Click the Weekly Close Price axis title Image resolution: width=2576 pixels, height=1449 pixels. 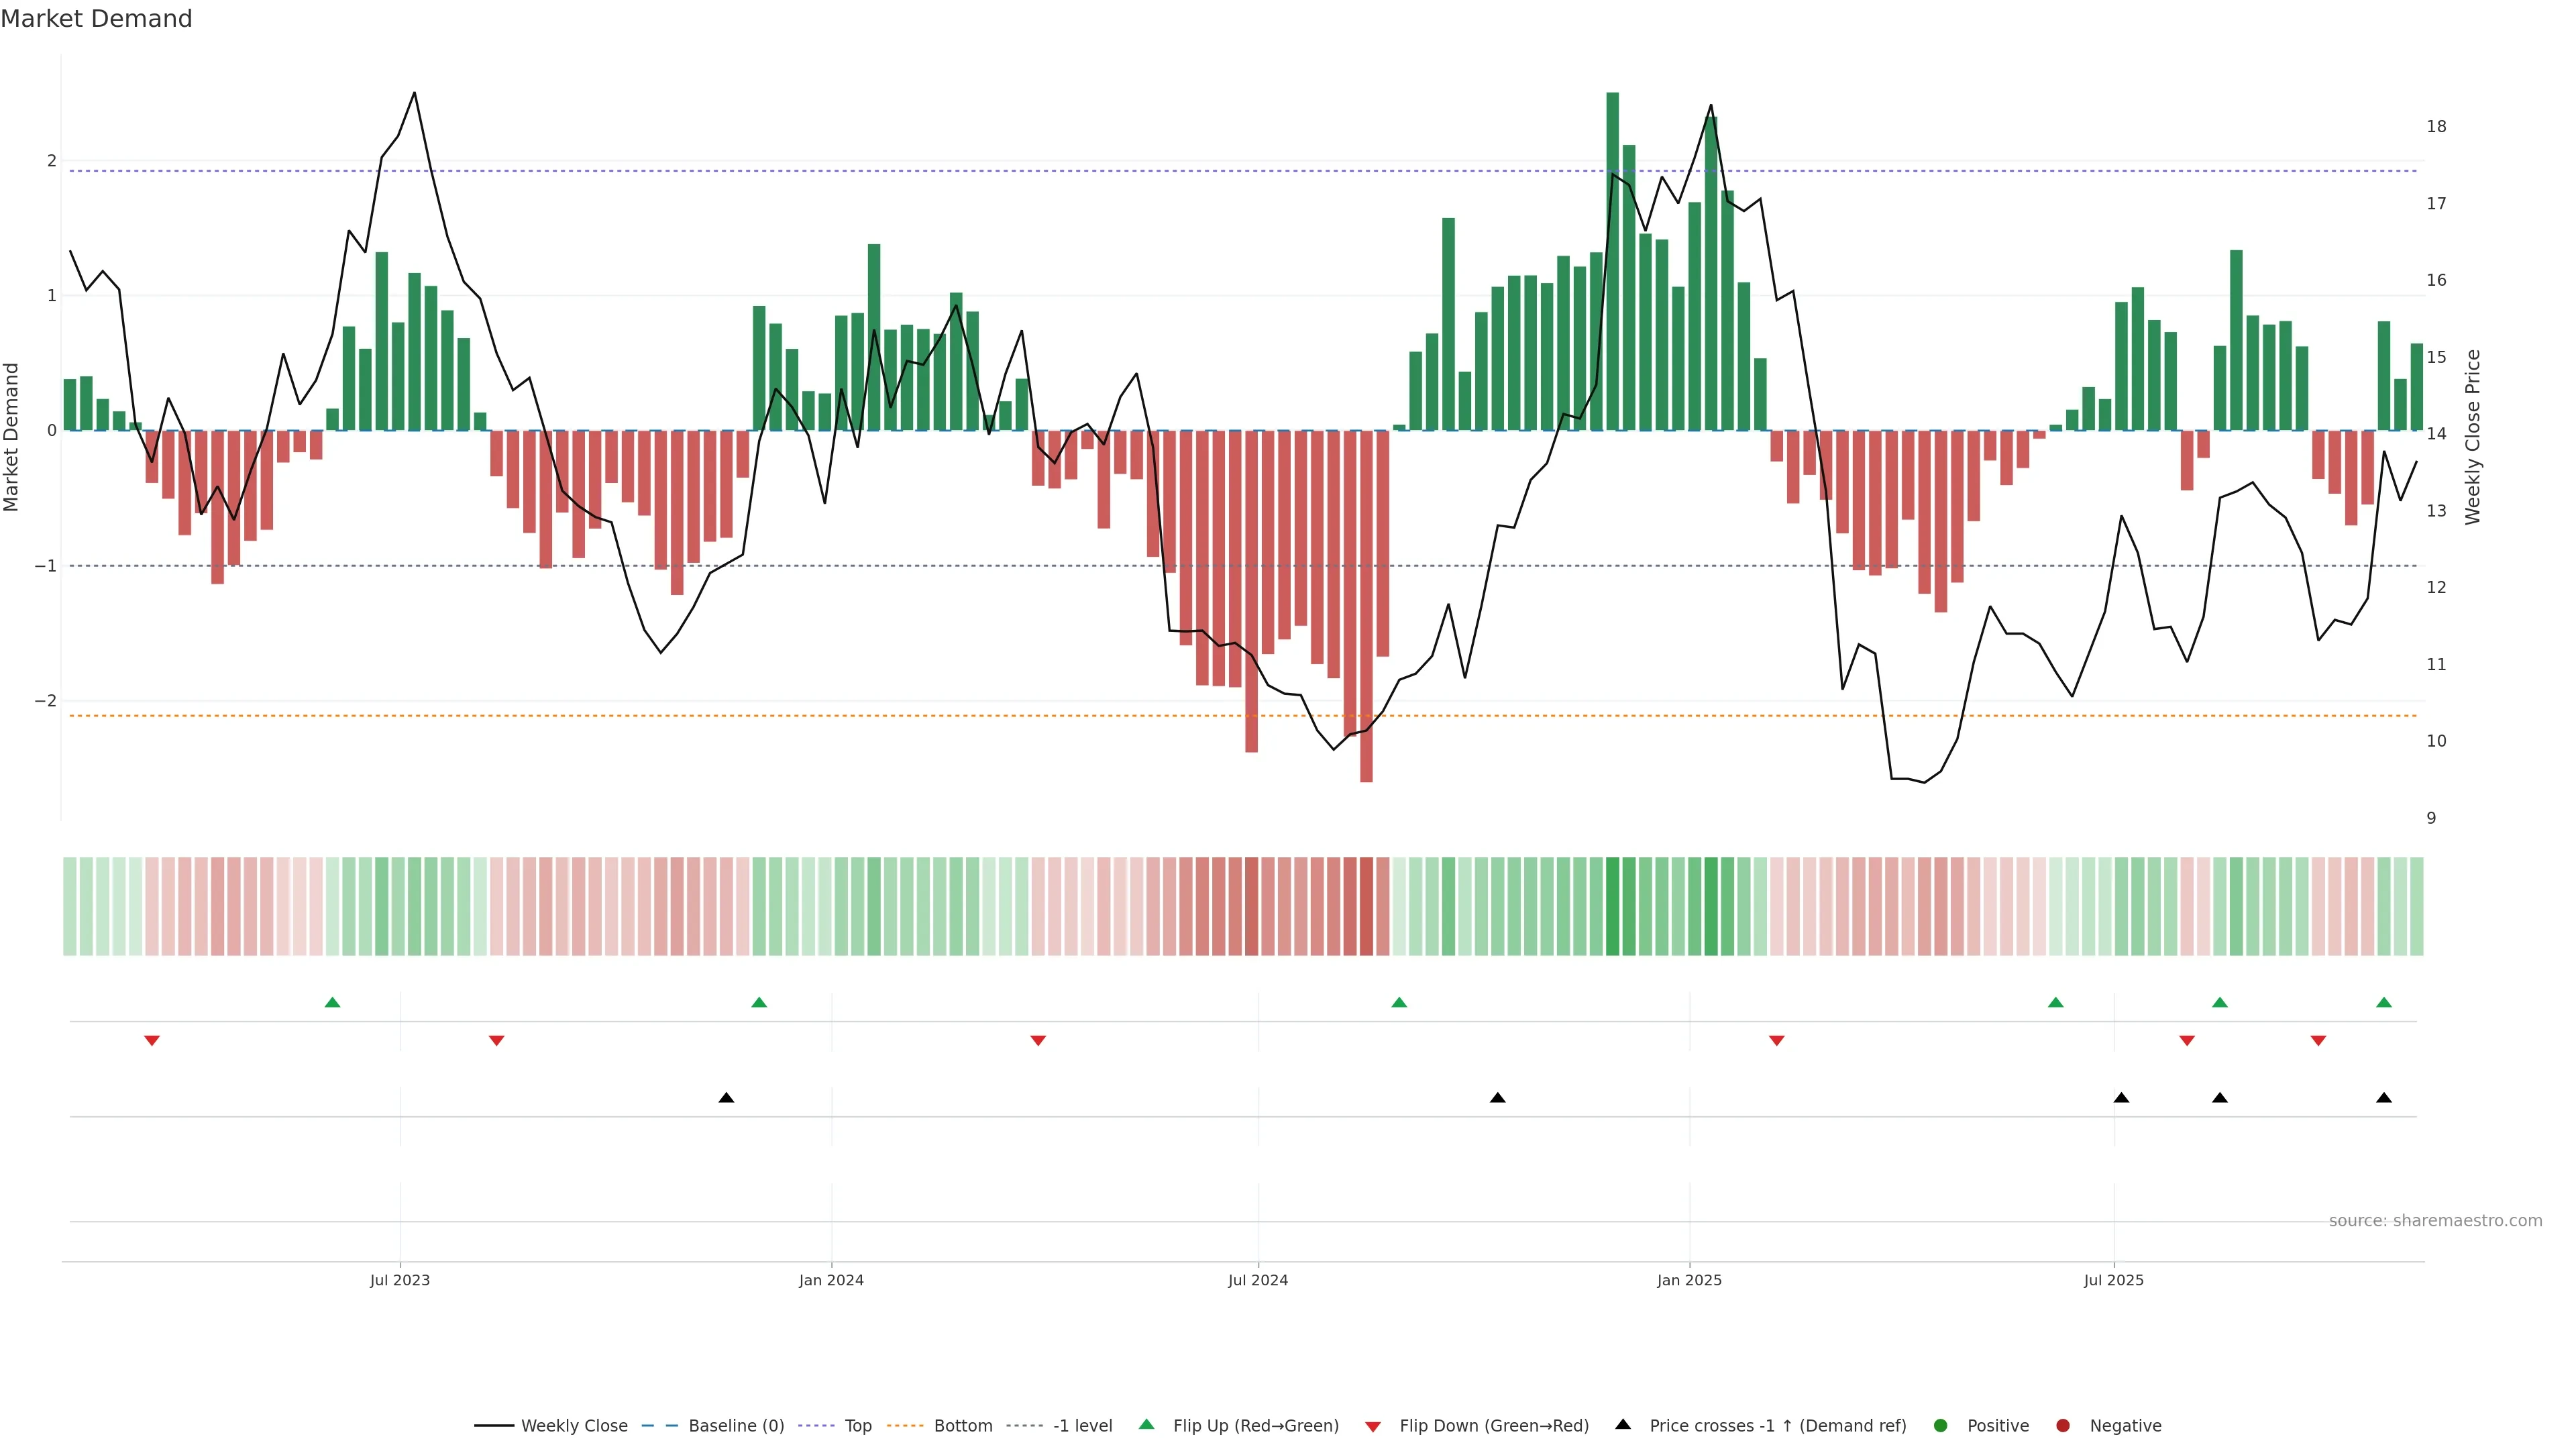click(x=2473, y=437)
